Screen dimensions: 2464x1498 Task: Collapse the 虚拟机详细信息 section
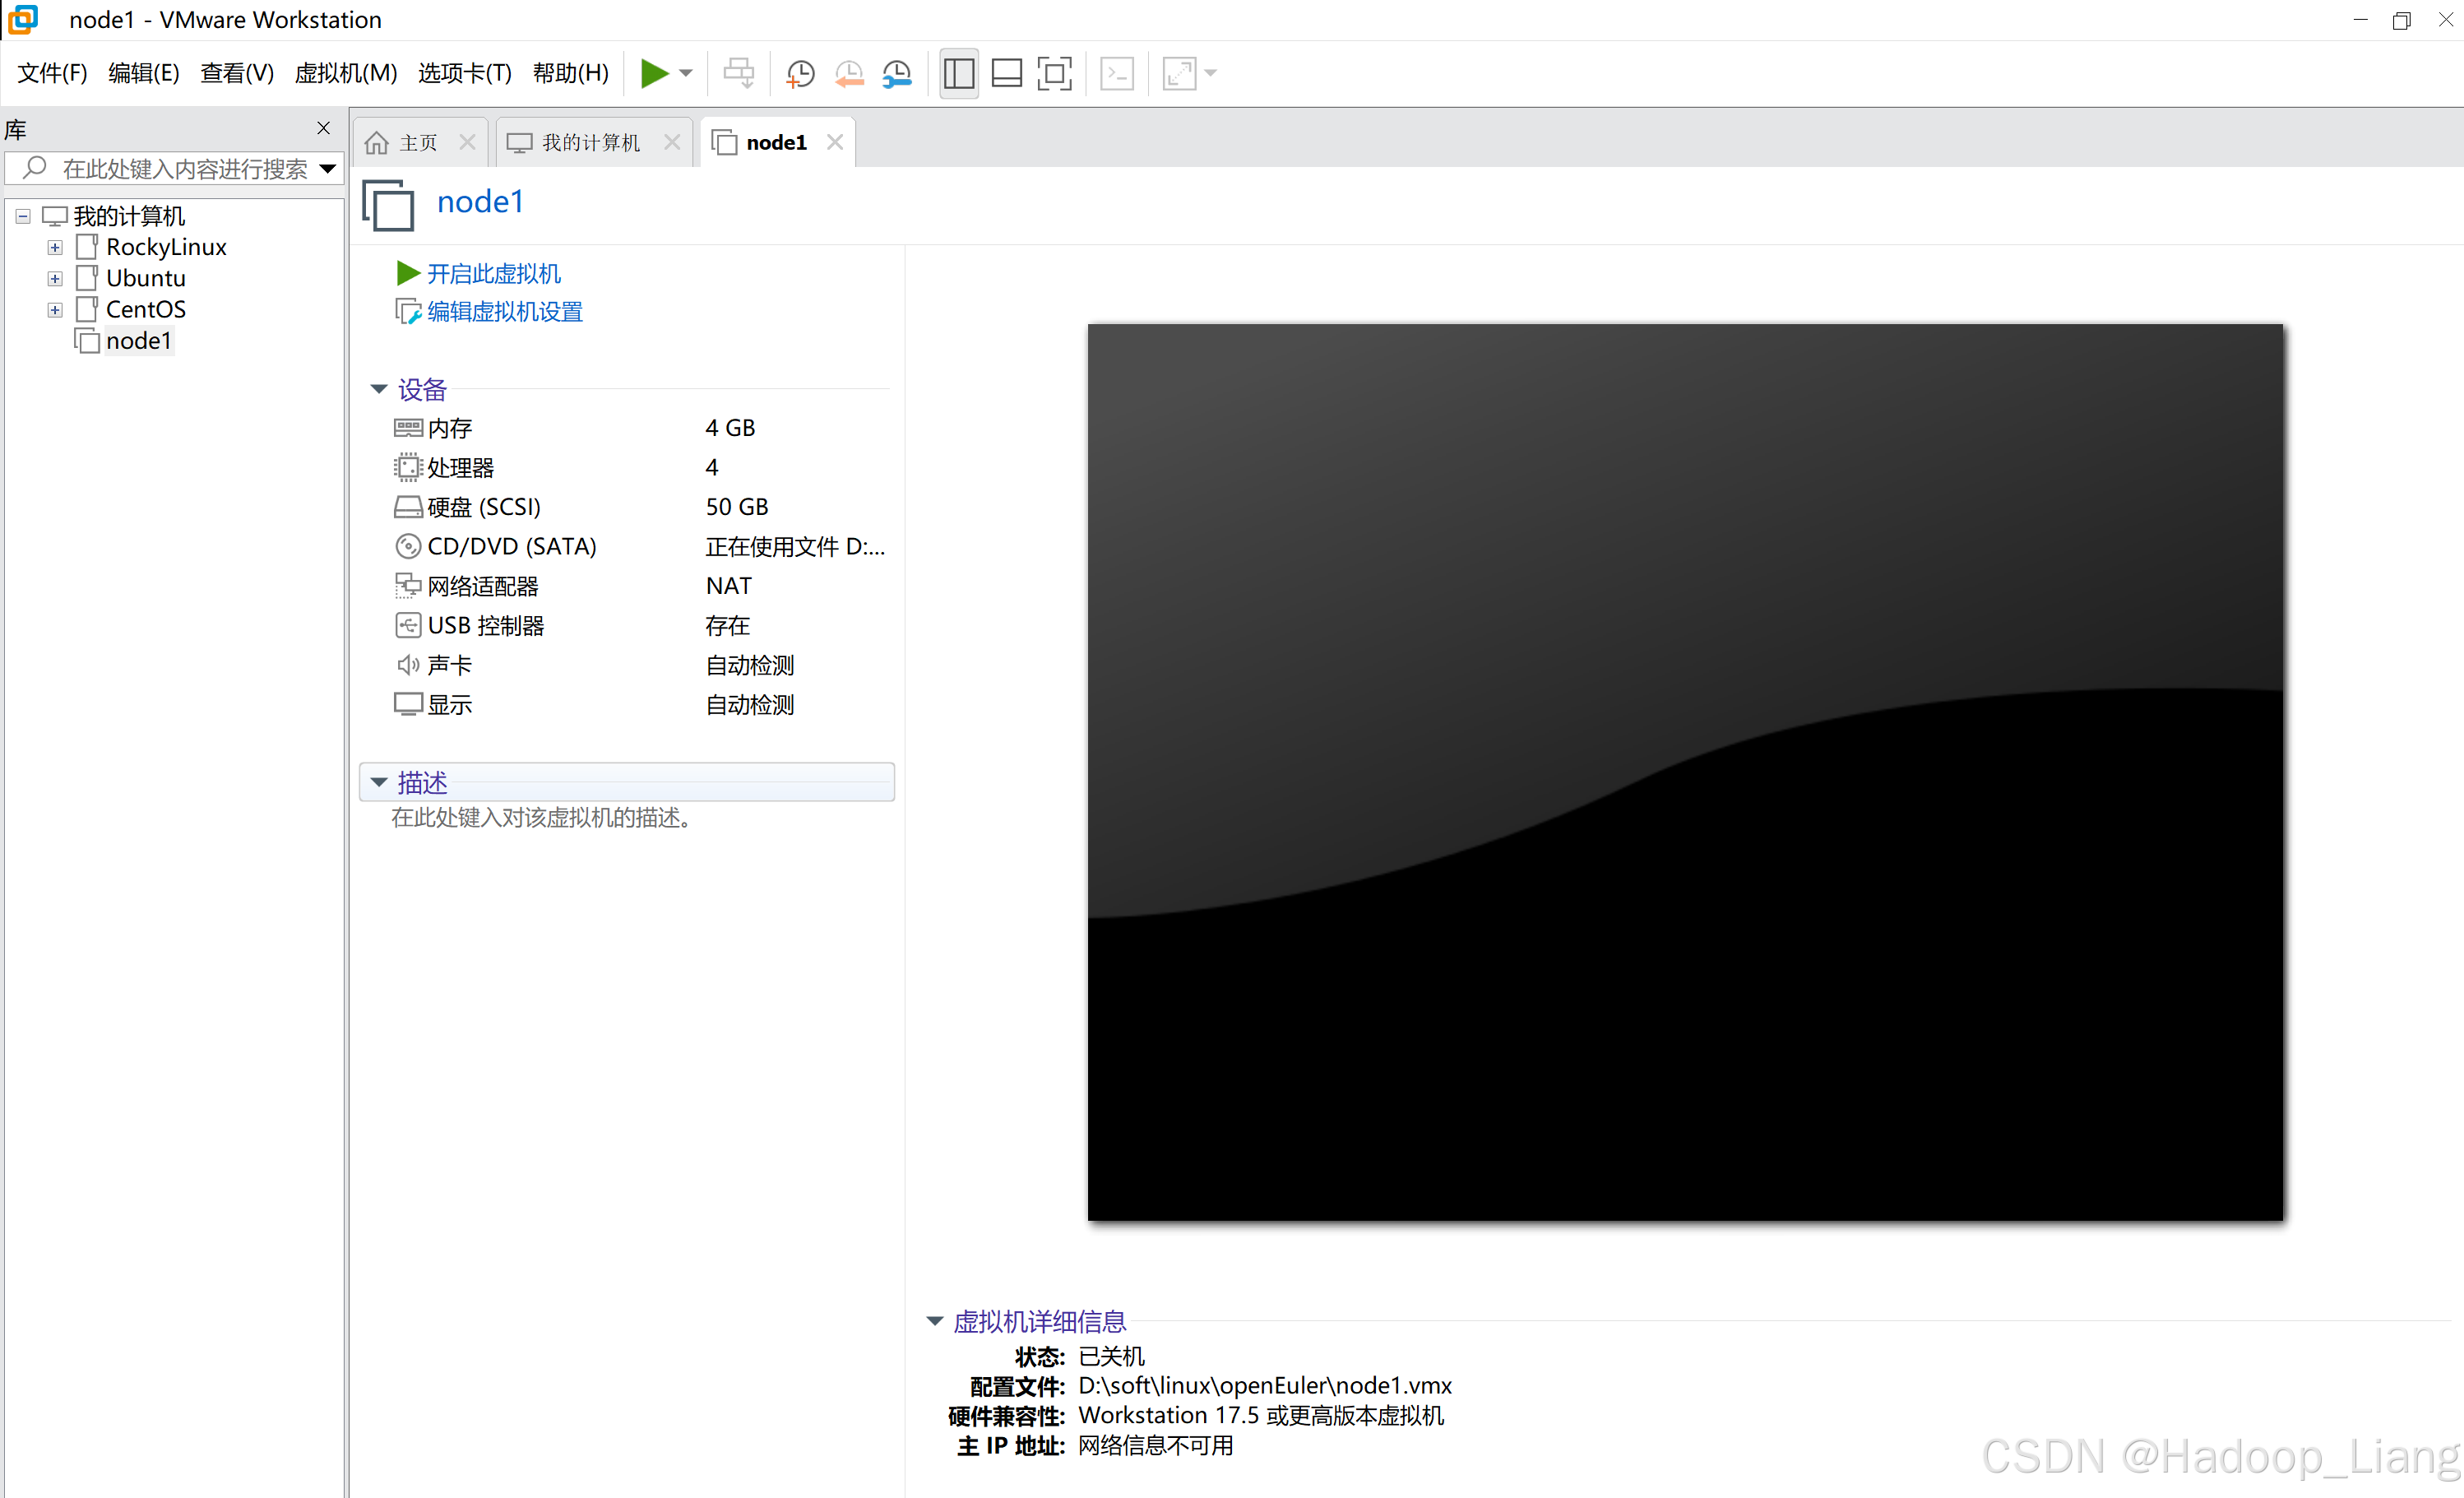coord(934,1321)
